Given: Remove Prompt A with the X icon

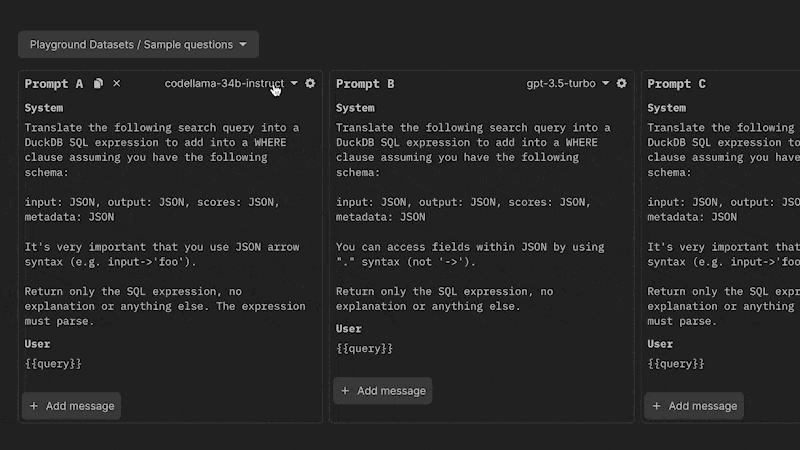Looking at the screenshot, I should 116,84.
